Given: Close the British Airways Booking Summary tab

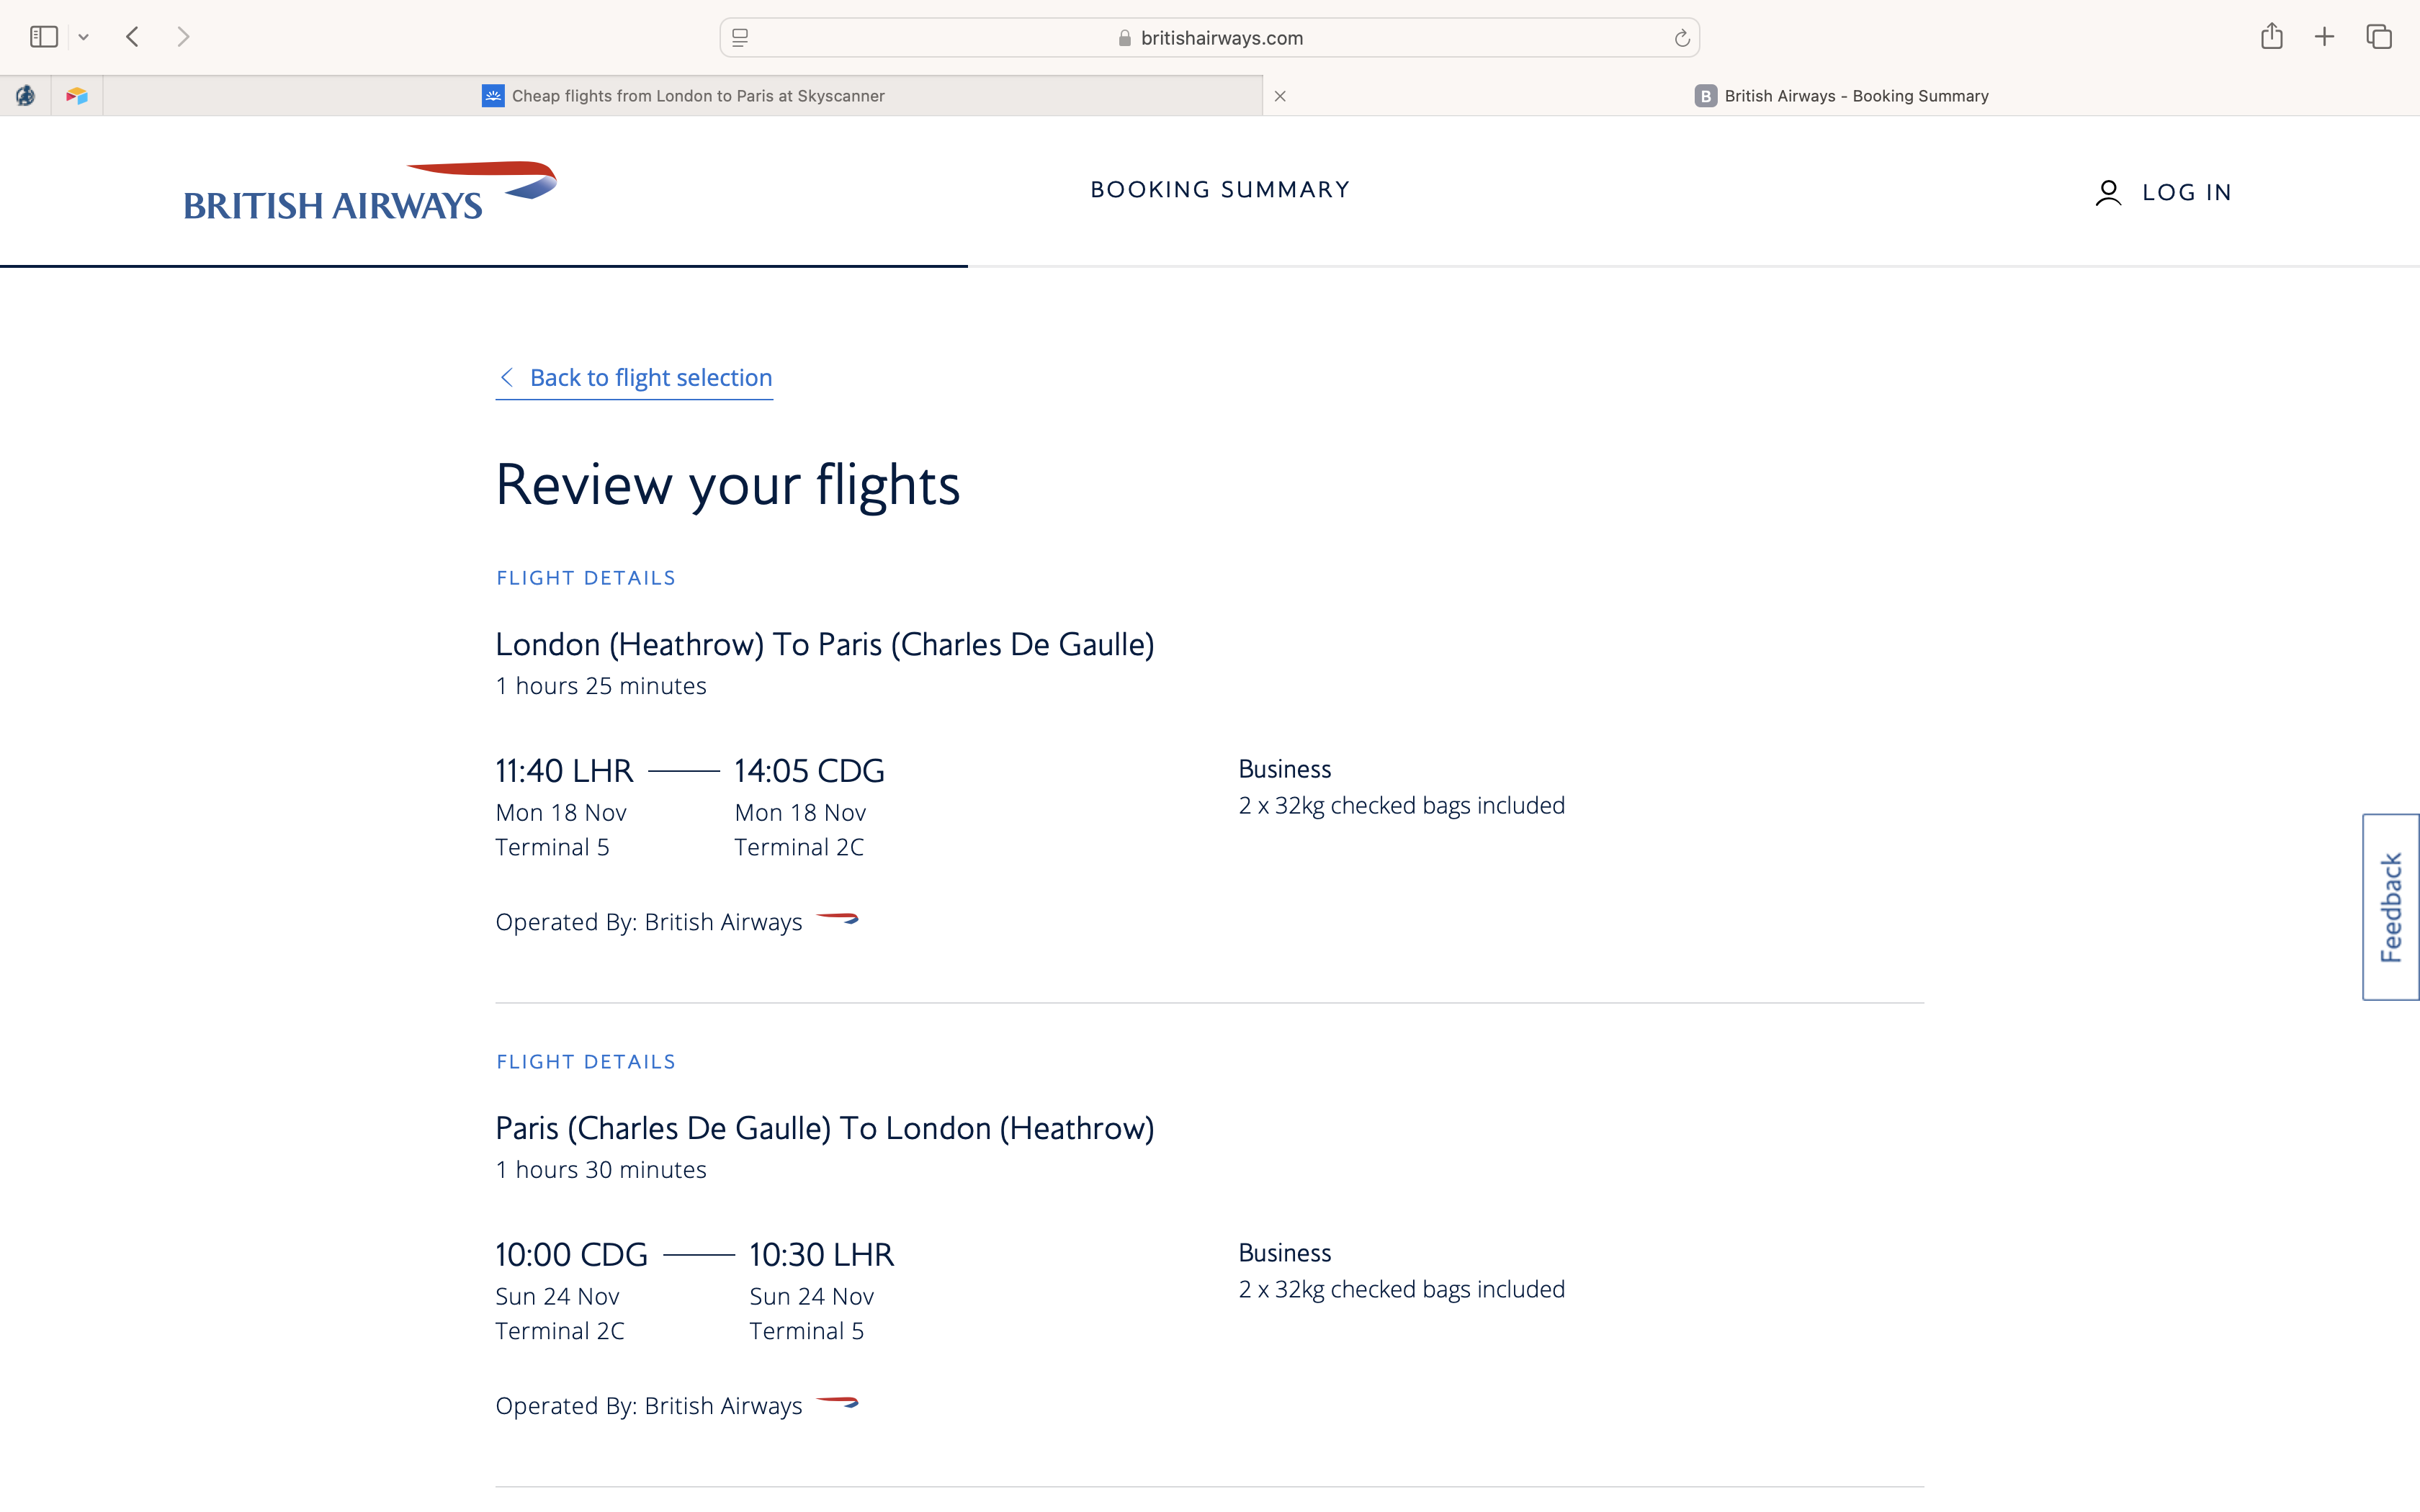Looking at the screenshot, I should [x=1280, y=96].
